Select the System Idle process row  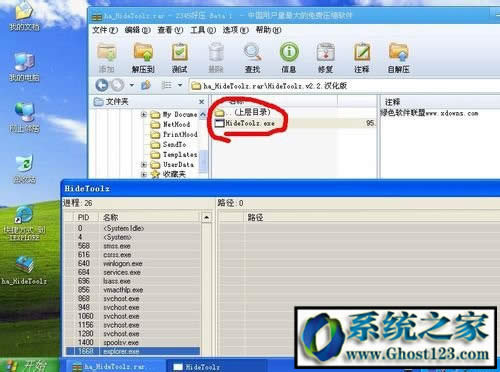point(133,228)
